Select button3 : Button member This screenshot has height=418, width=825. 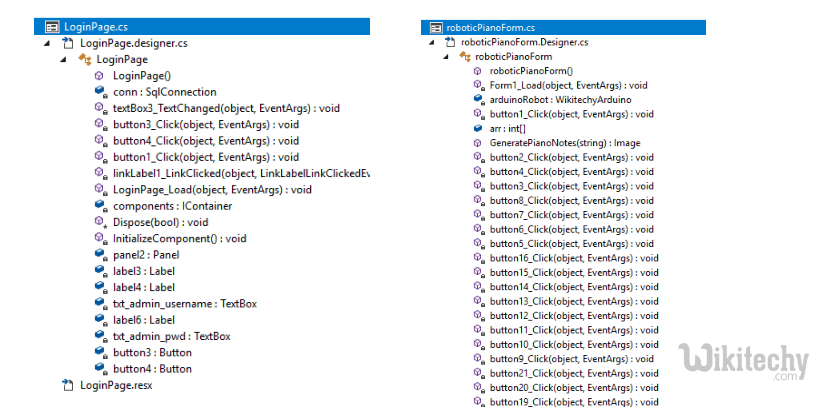(x=152, y=353)
